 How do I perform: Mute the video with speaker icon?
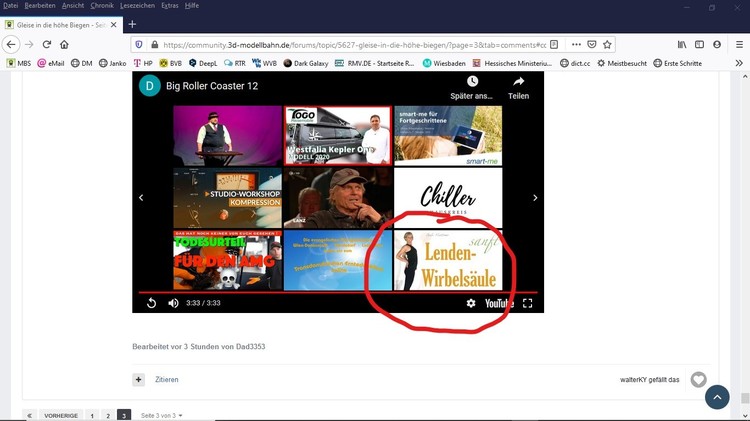click(173, 303)
